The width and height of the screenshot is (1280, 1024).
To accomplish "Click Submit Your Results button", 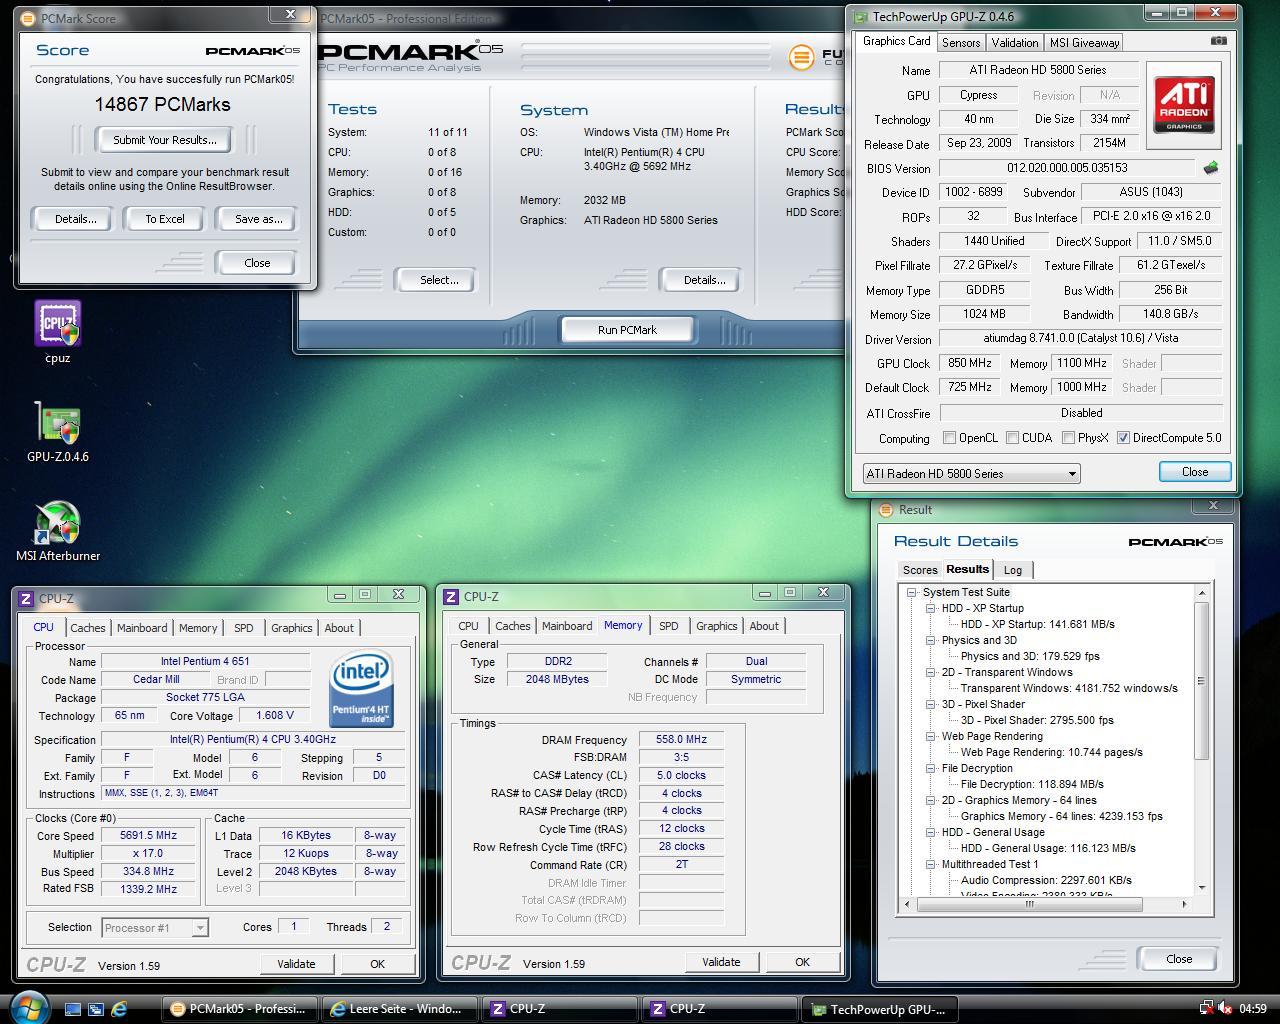I will point(165,140).
